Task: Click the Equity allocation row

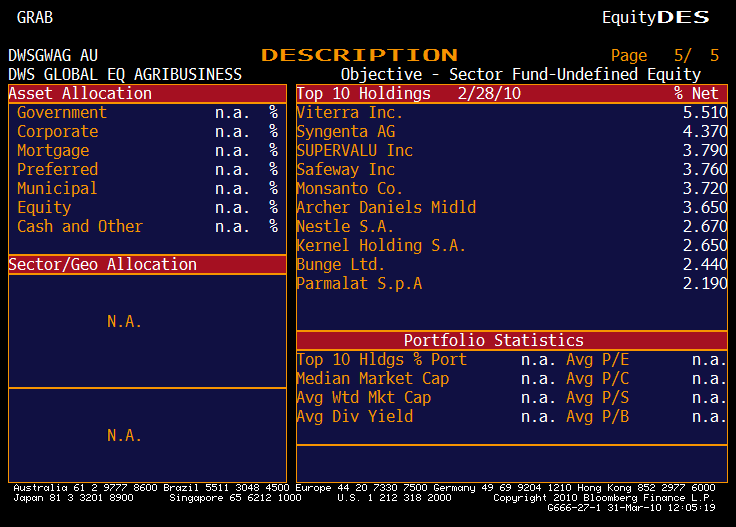Action: [x=147, y=207]
